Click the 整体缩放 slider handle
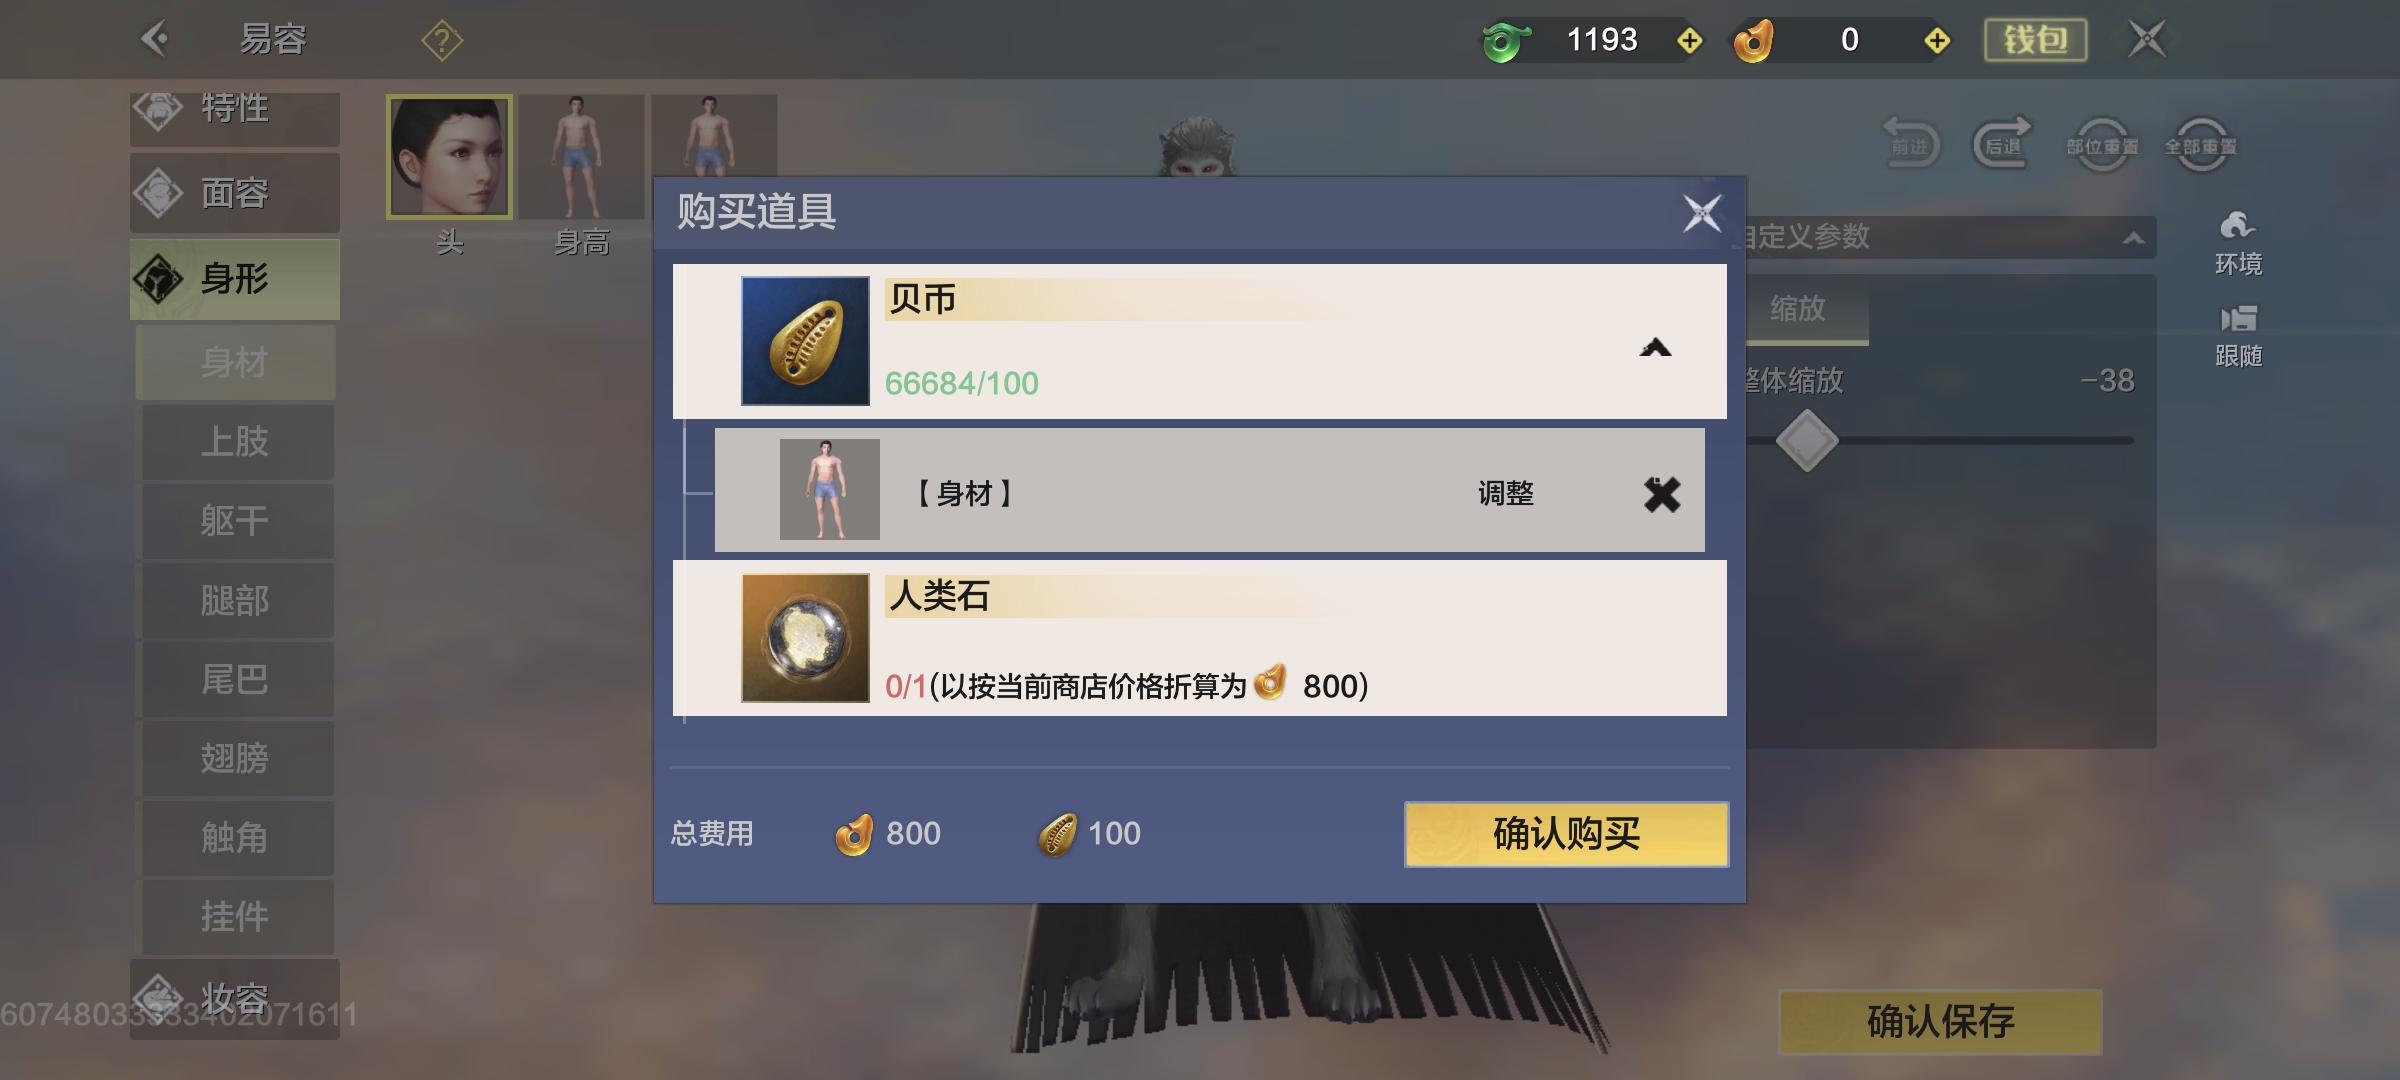Image resolution: width=2400 pixels, height=1080 pixels. [1806, 441]
